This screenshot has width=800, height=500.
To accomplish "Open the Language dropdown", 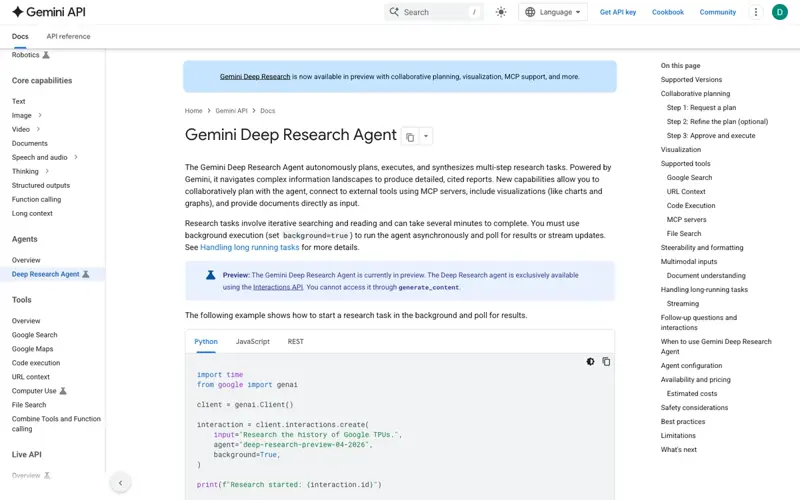I will (553, 12).
